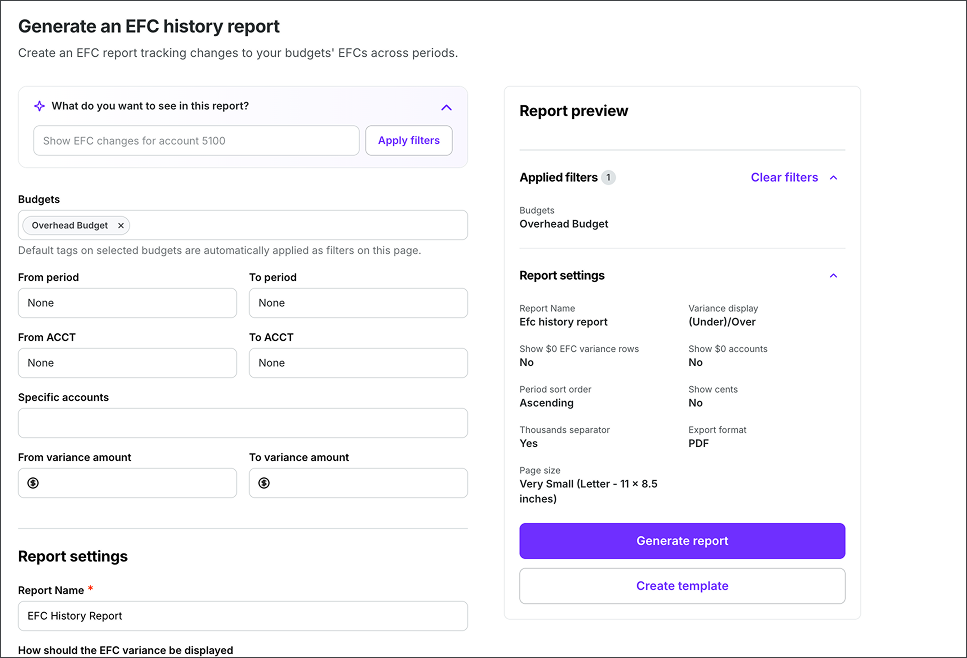This screenshot has width=967, height=658.
Task: Collapse the 'What do you want to see' panel
Action: click(x=446, y=107)
